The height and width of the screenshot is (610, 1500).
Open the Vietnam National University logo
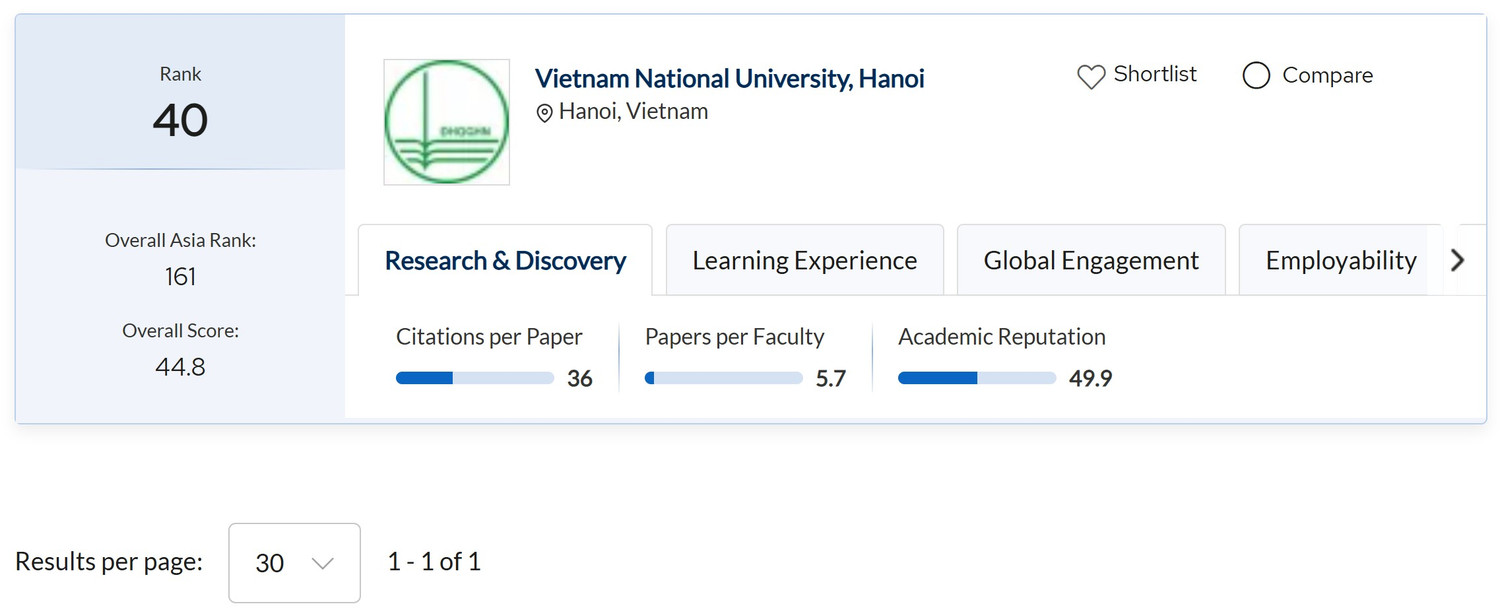click(x=447, y=122)
